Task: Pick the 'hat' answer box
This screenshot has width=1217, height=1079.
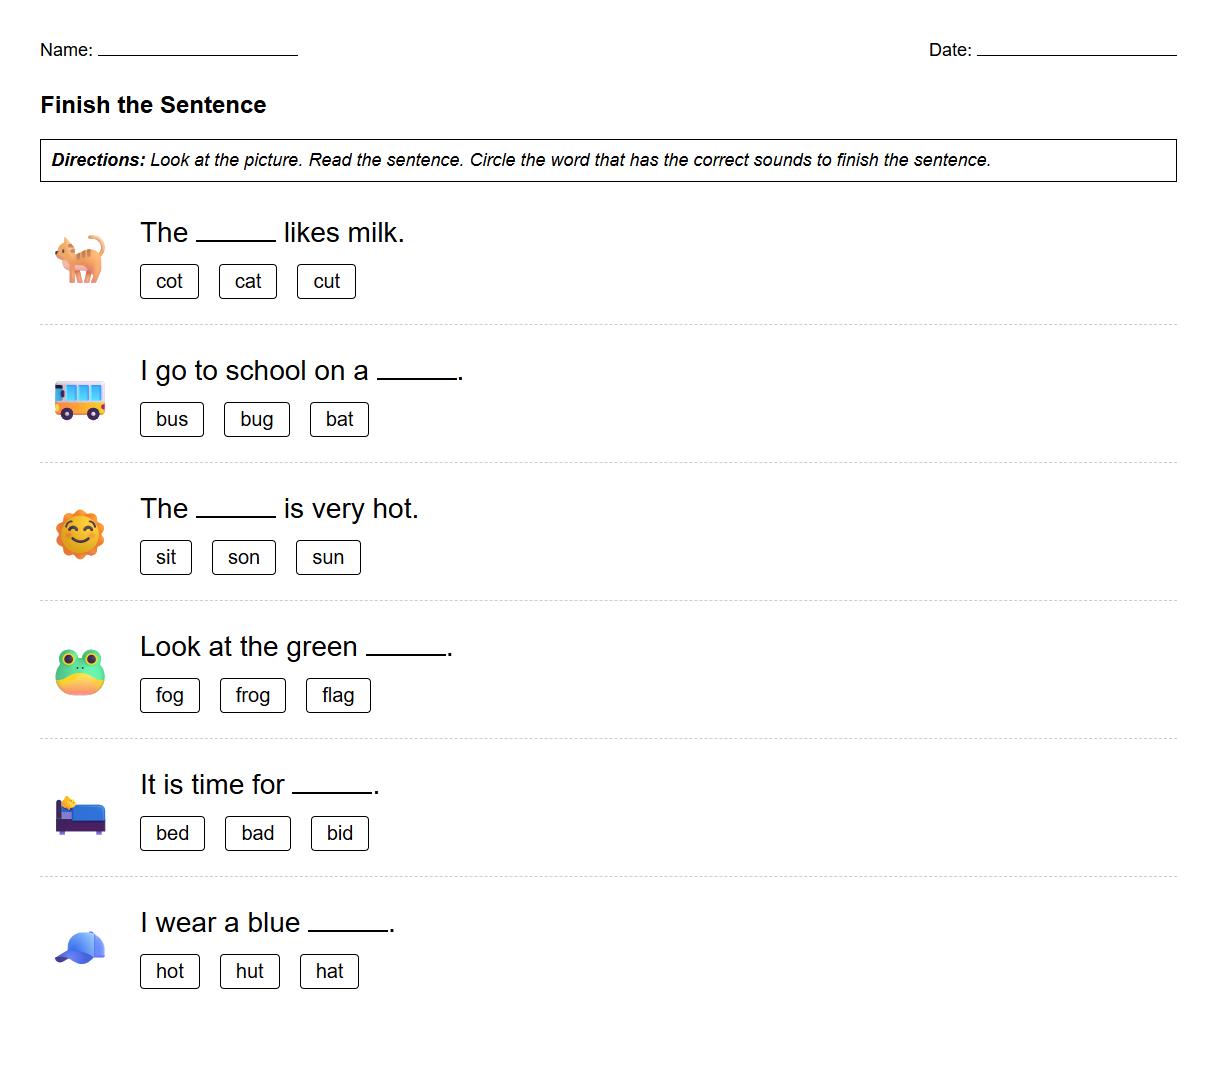Action: click(x=329, y=972)
